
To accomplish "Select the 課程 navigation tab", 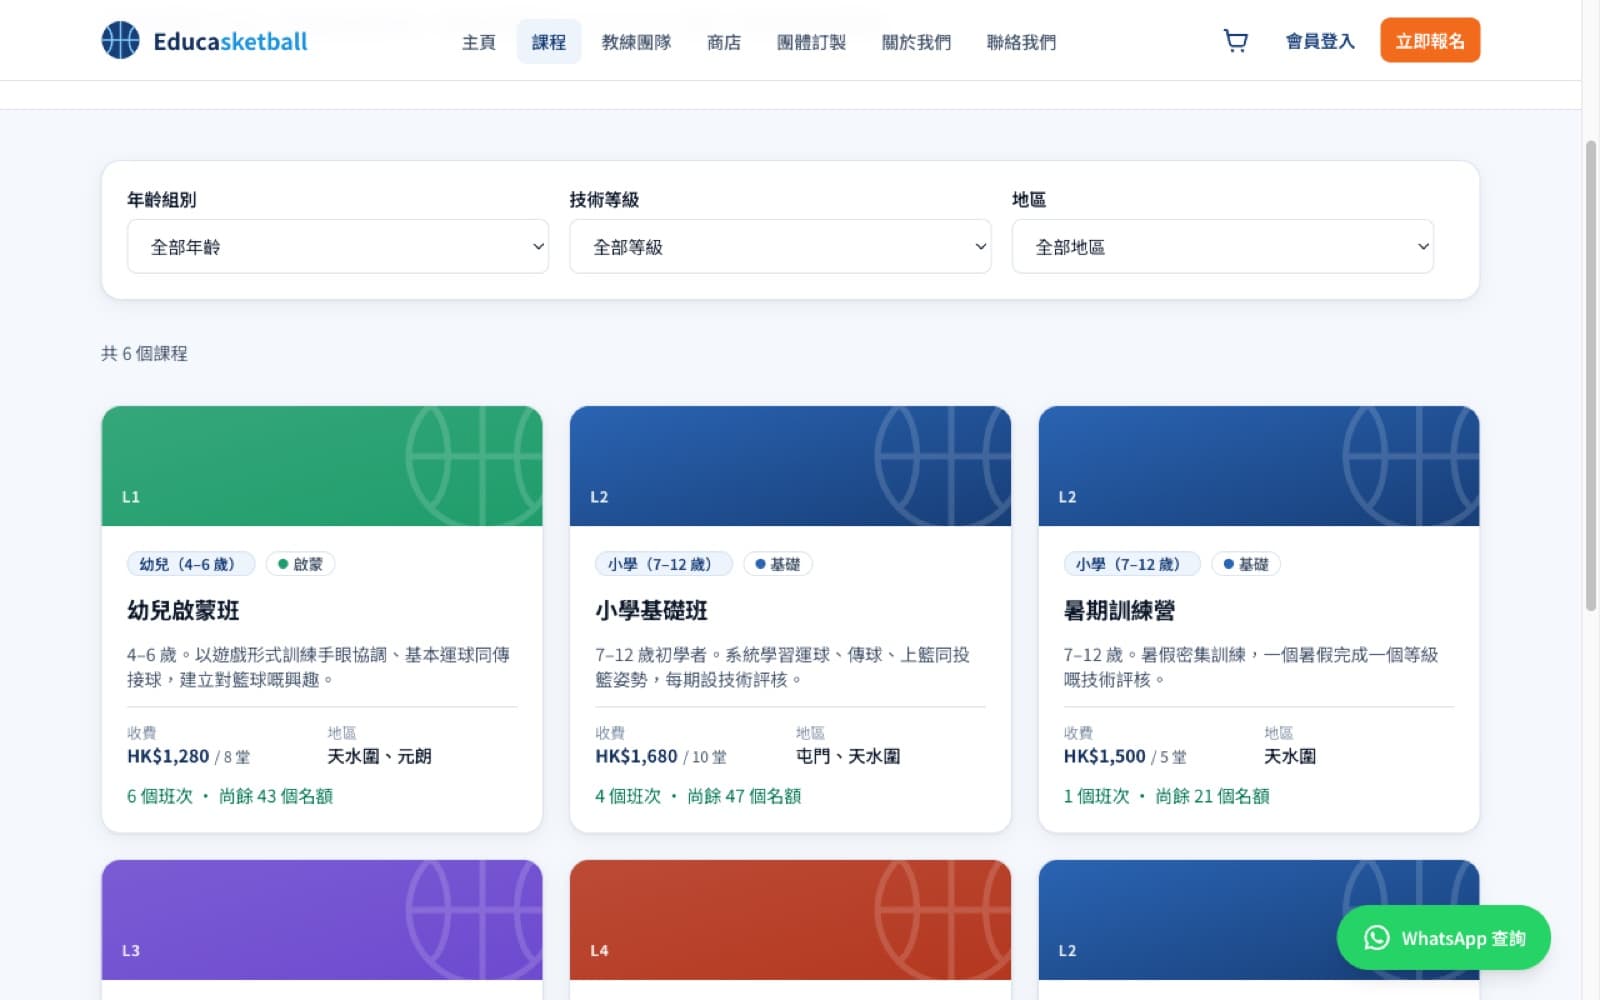I will pyautogui.click(x=549, y=42).
